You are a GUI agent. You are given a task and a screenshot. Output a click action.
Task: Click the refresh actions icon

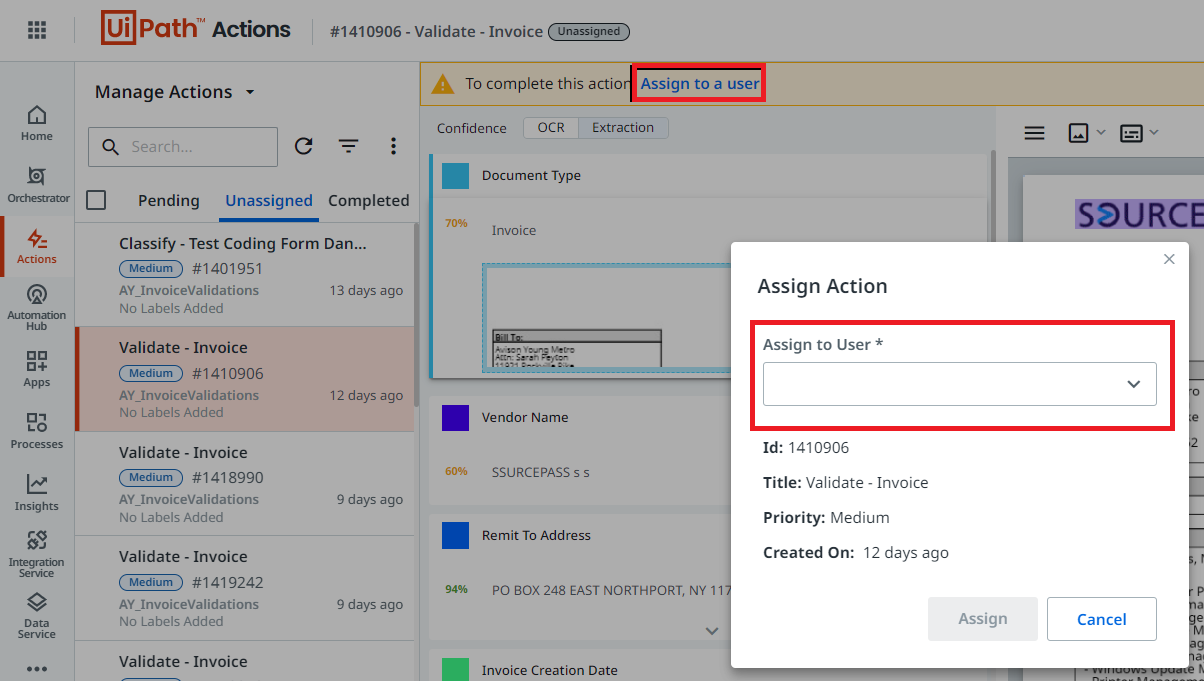[x=304, y=146]
